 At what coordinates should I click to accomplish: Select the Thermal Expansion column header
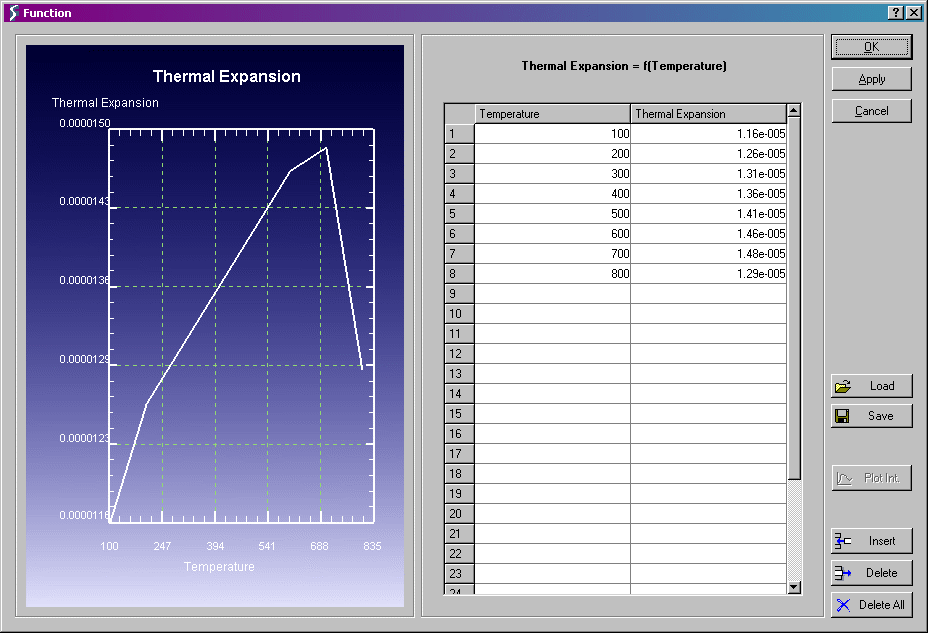[x=708, y=114]
